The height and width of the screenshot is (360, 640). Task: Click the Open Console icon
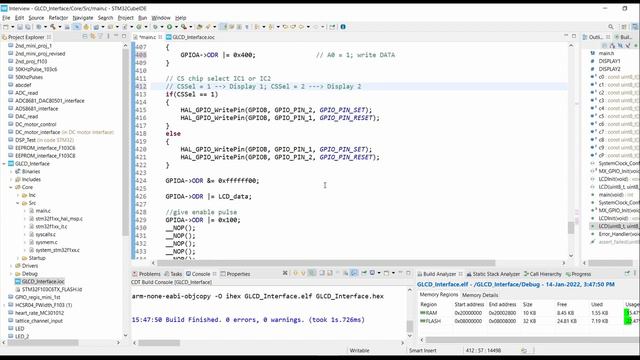(x=386, y=273)
